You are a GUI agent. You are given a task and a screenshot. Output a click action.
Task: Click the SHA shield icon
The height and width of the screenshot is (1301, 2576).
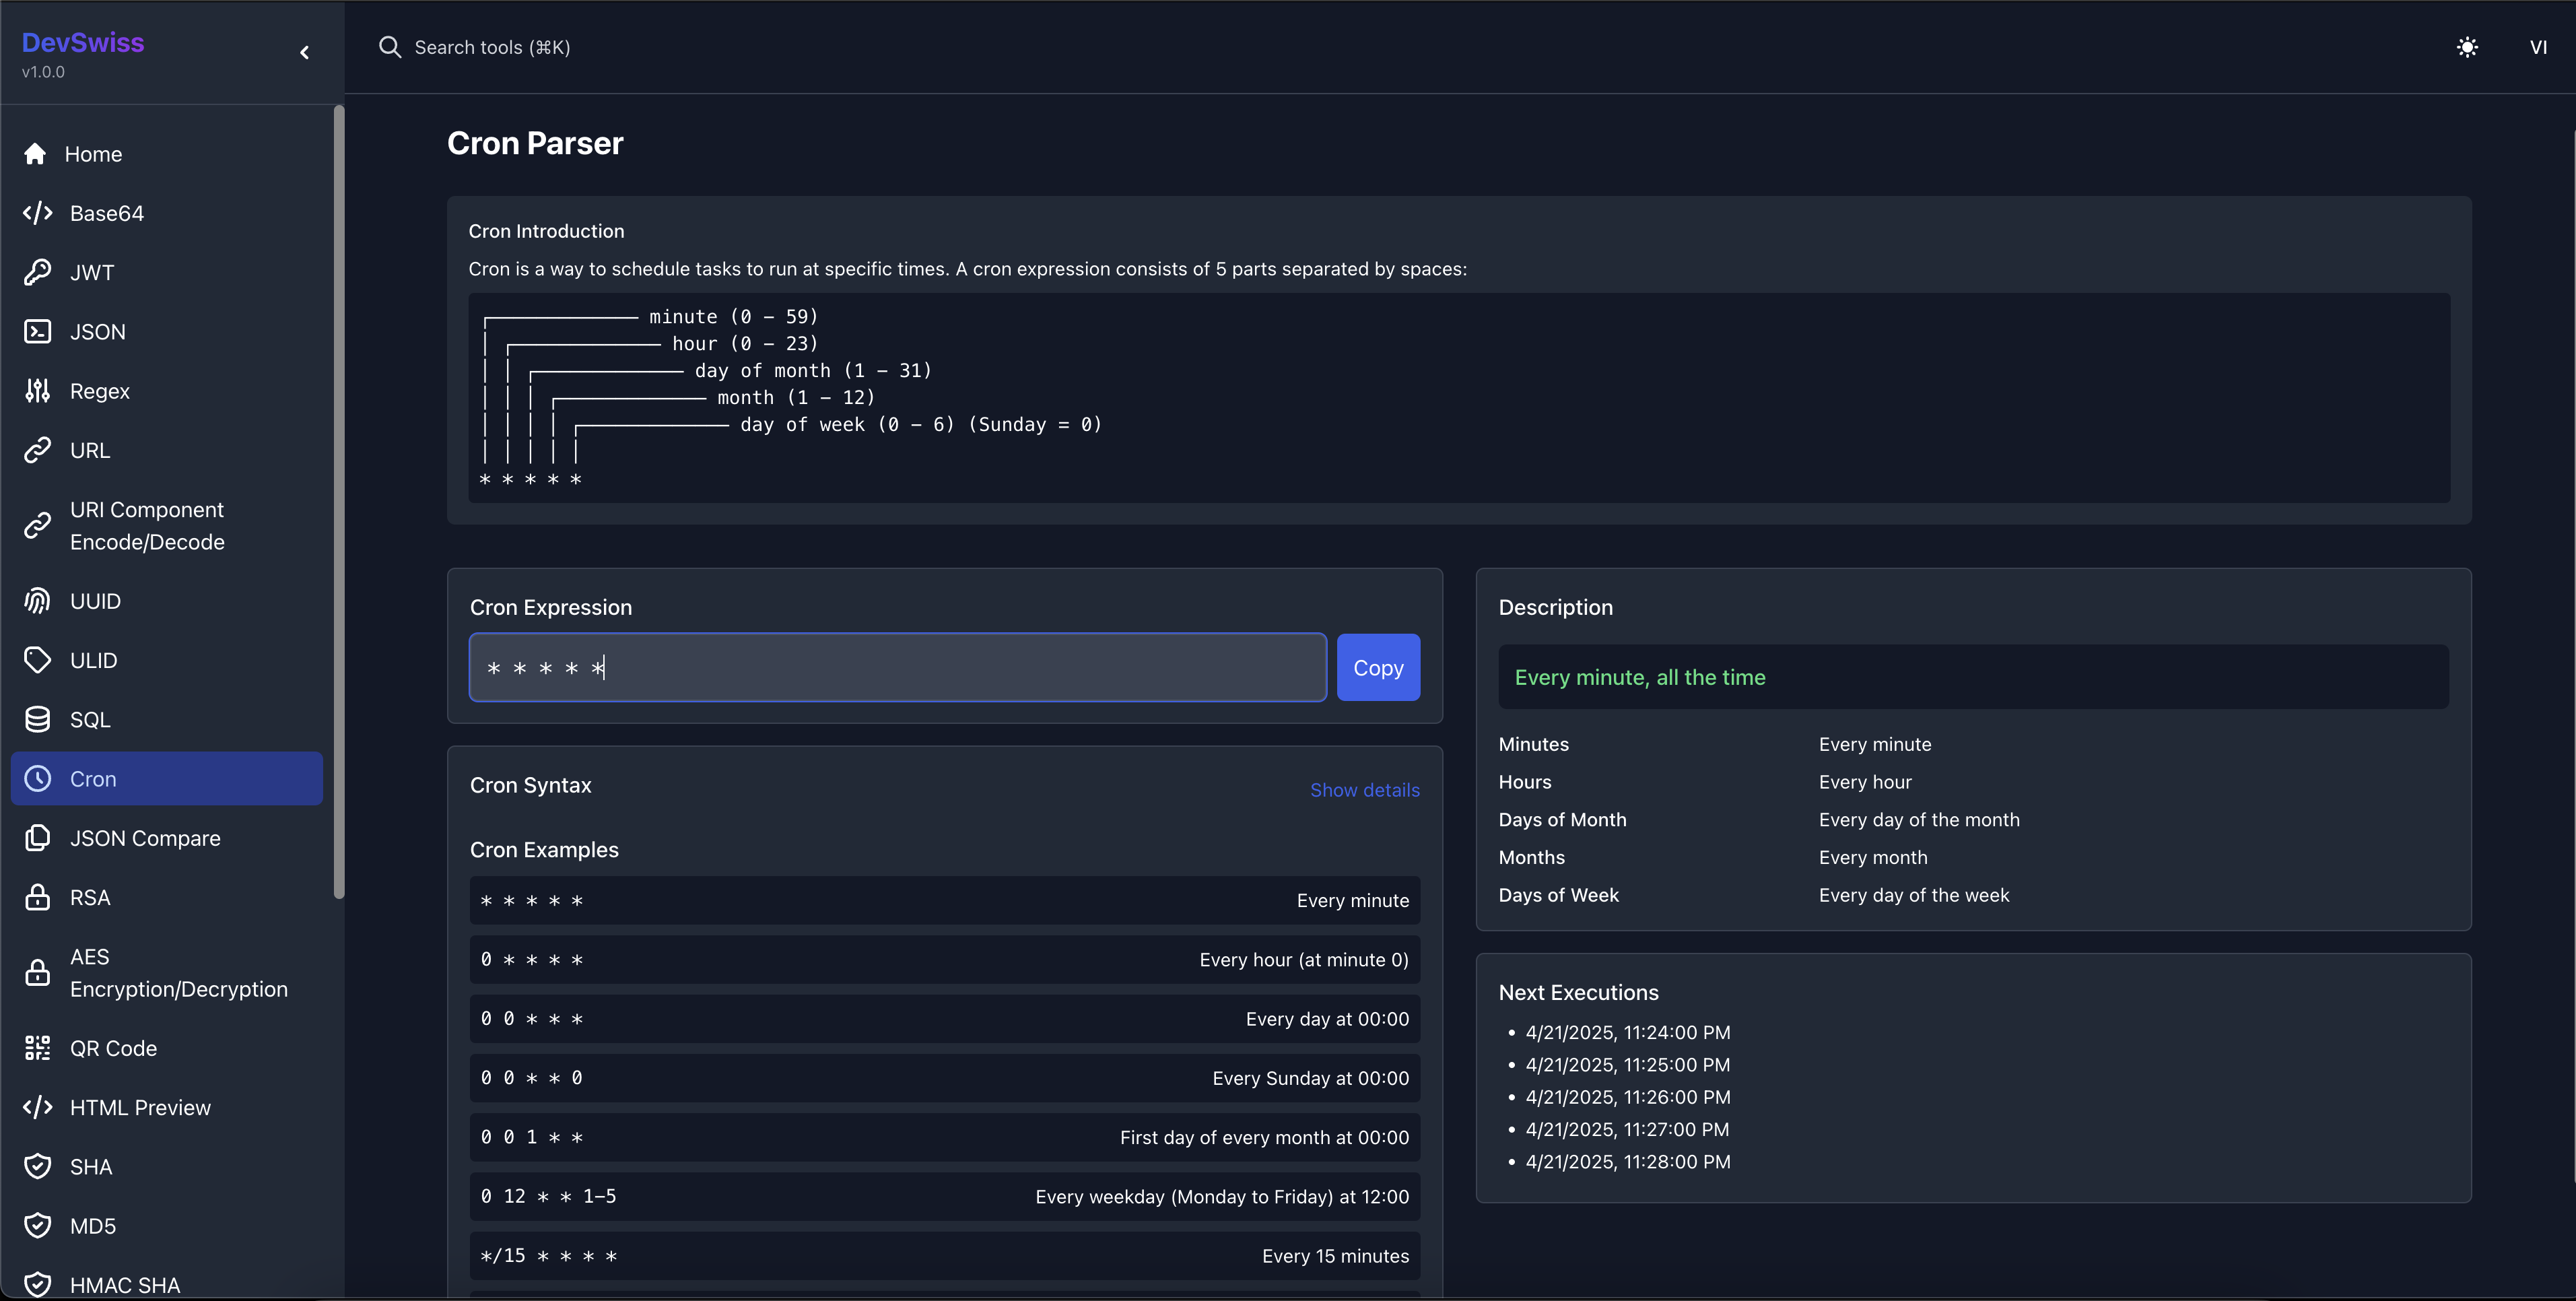(x=37, y=1166)
